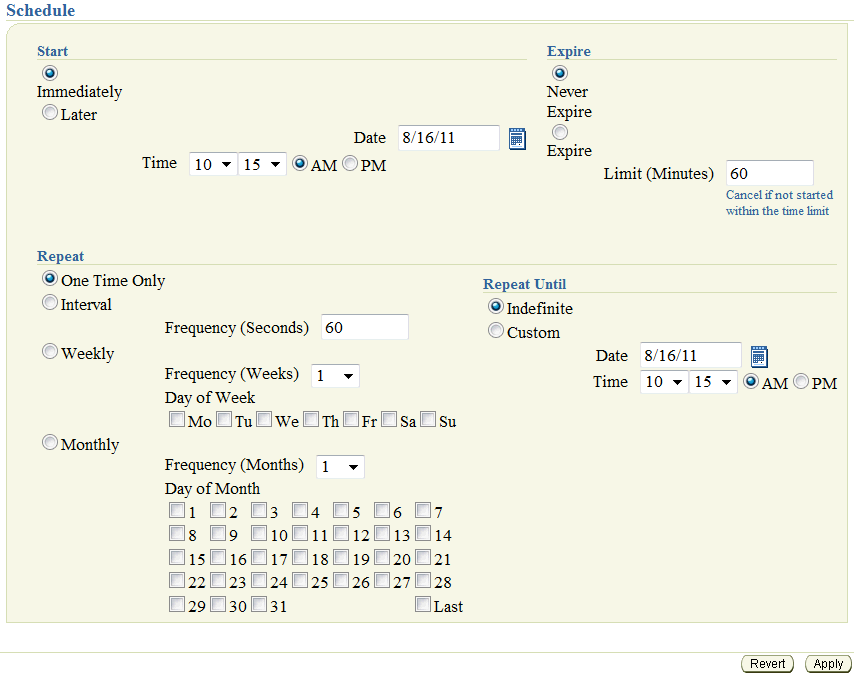Viewport: 855px width, 677px height.
Task: Check day 5 of month box
Action: [341, 510]
